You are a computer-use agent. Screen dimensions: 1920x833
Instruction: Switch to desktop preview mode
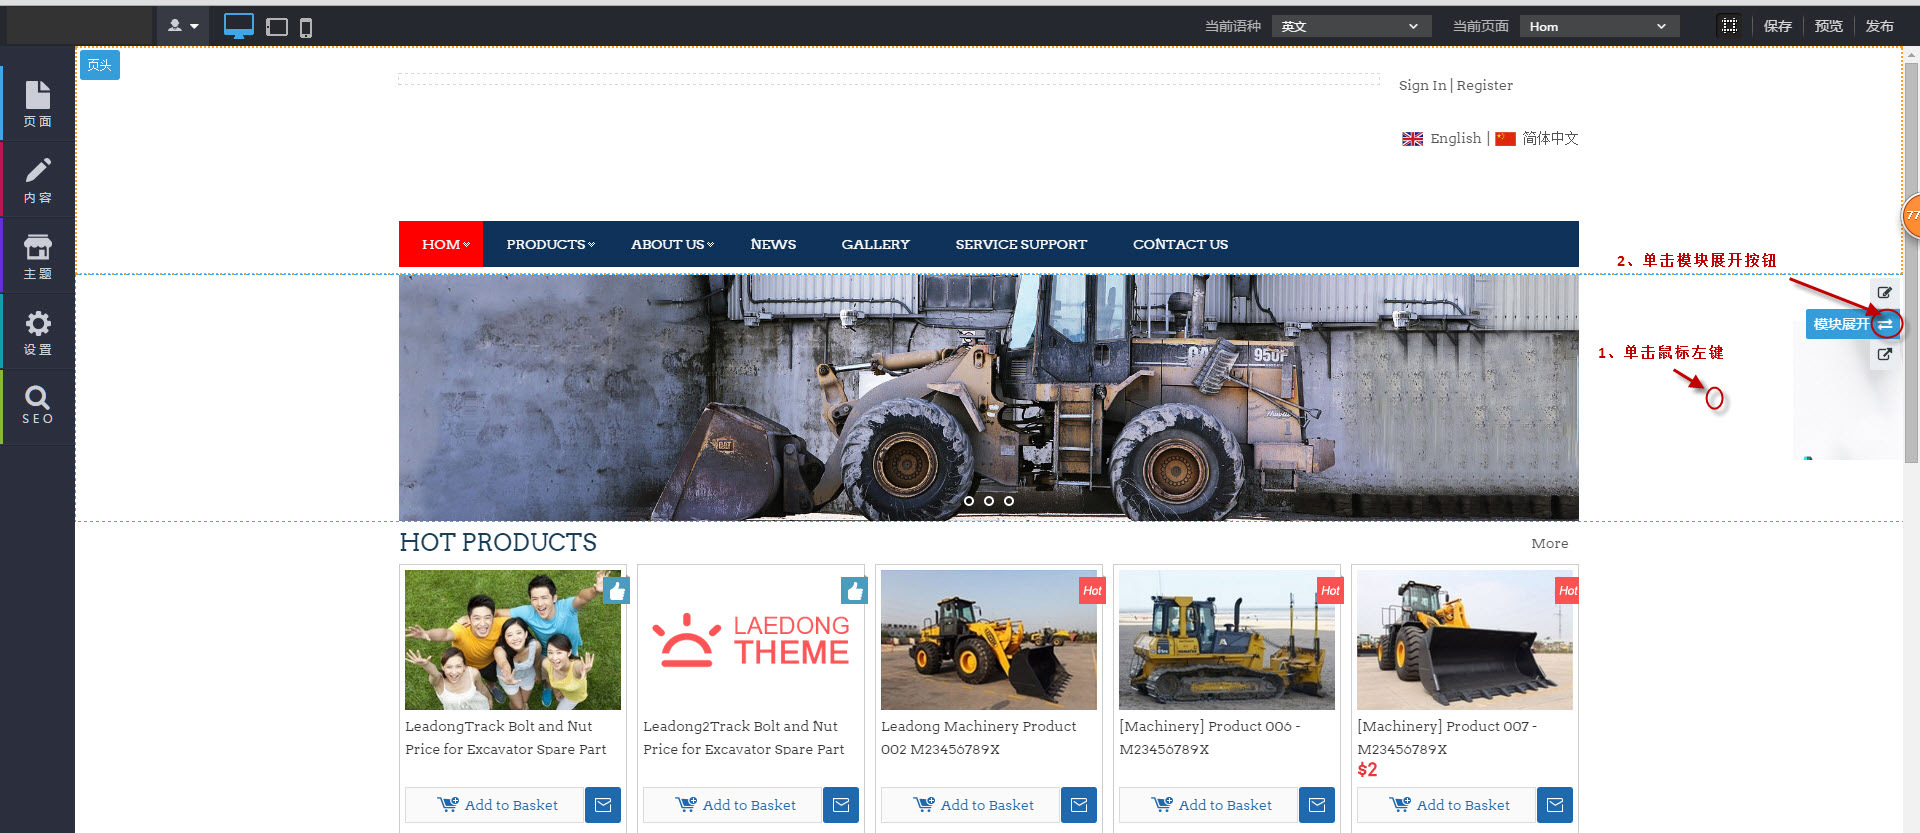point(238,26)
